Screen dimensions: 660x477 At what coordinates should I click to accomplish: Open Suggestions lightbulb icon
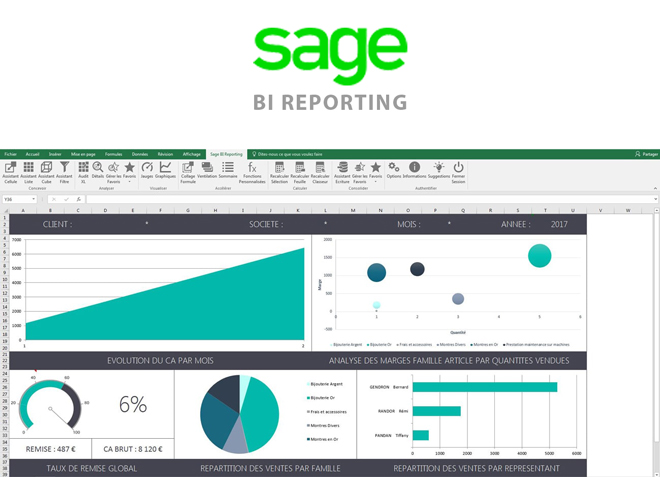(x=439, y=171)
